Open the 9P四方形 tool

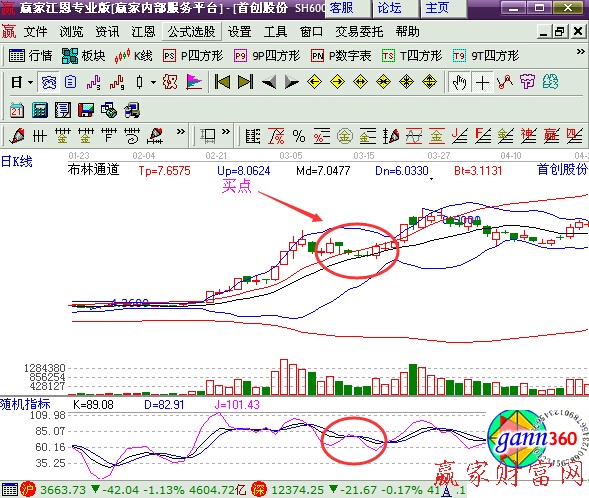[267, 56]
